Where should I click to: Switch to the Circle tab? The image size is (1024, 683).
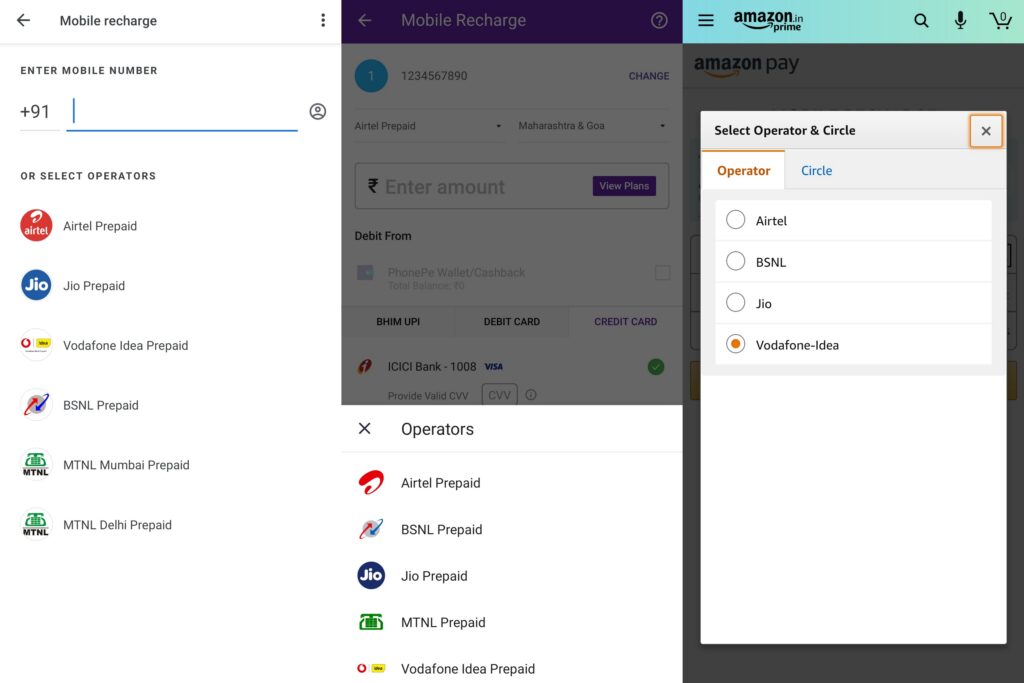816,170
